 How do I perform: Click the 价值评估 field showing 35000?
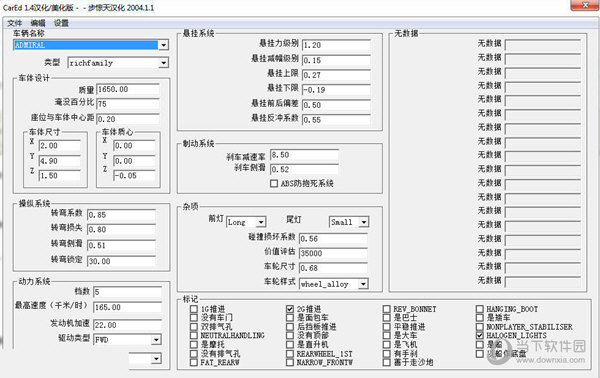333,253
